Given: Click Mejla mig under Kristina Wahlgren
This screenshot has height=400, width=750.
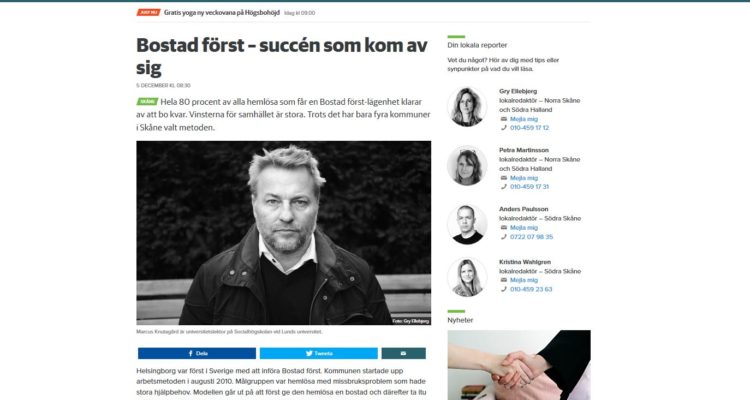Looking at the screenshot, I should (x=524, y=280).
